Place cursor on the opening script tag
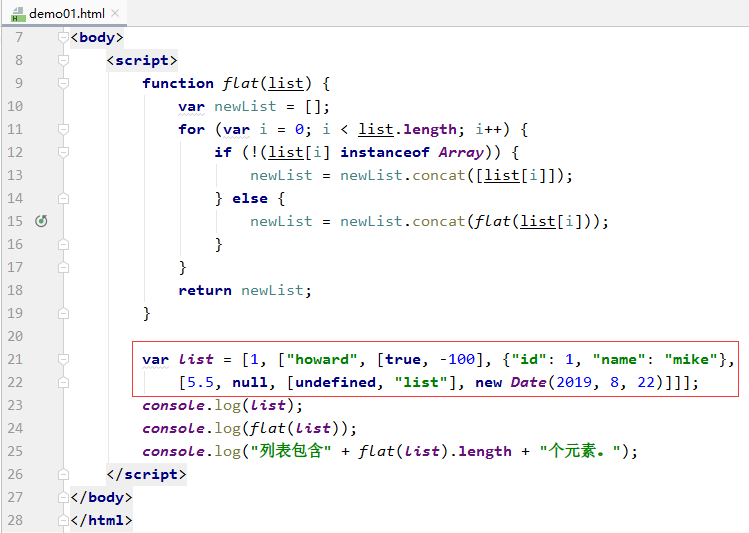 pyautogui.click(x=142, y=60)
